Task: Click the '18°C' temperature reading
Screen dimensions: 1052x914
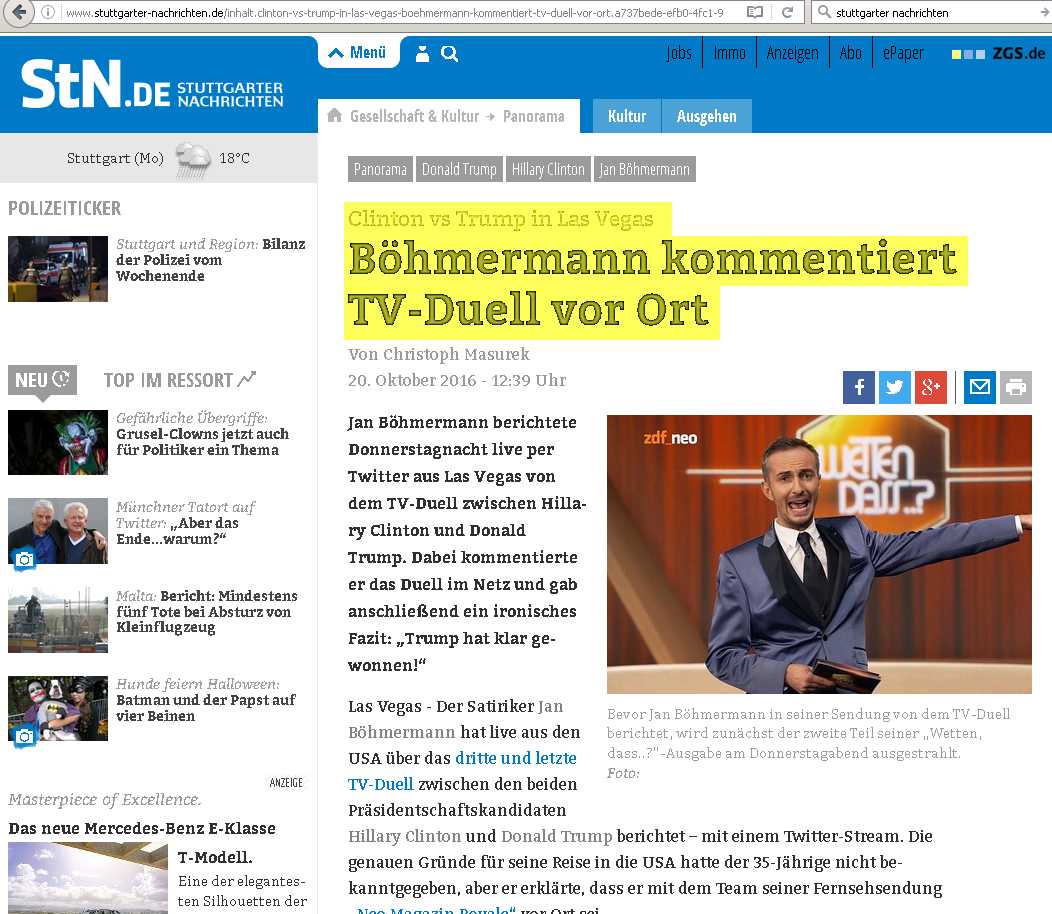Action: point(234,158)
